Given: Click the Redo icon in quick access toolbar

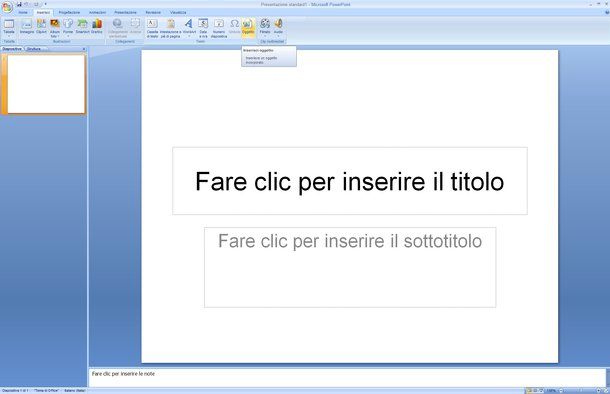Looking at the screenshot, I should pos(36,4).
